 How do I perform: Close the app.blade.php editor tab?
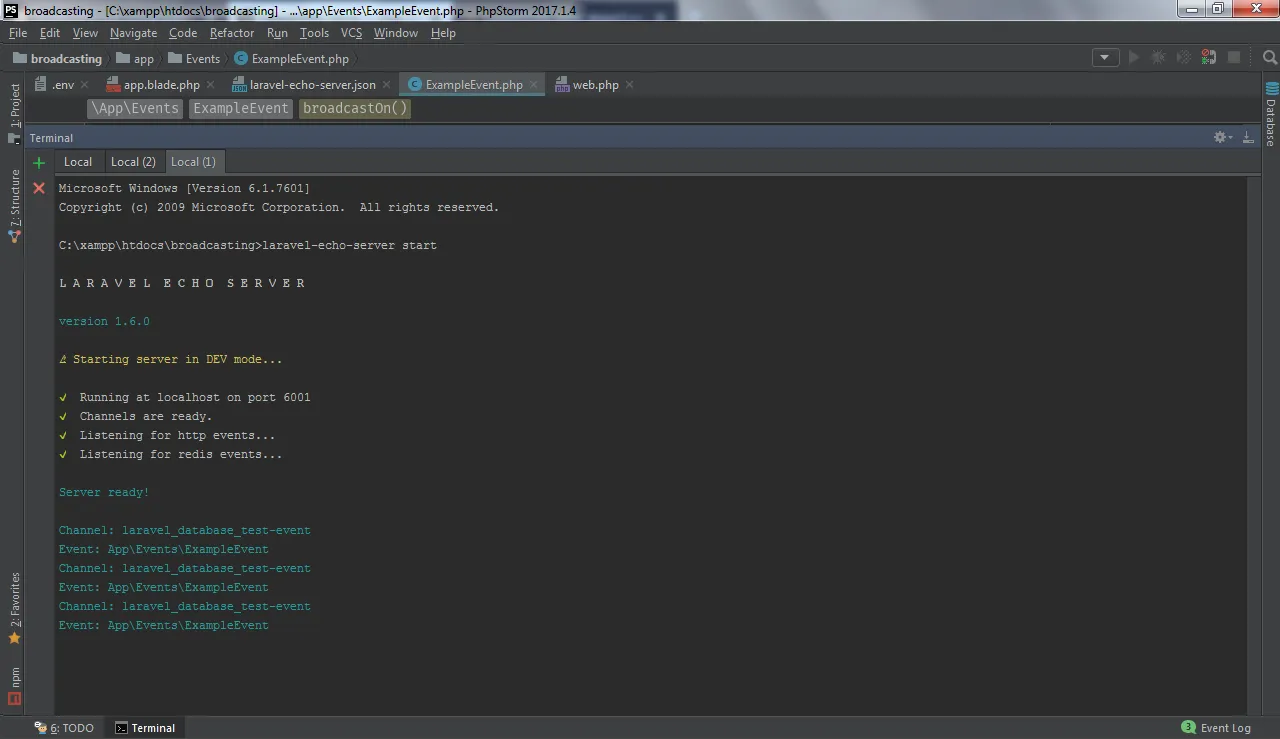[x=210, y=85]
